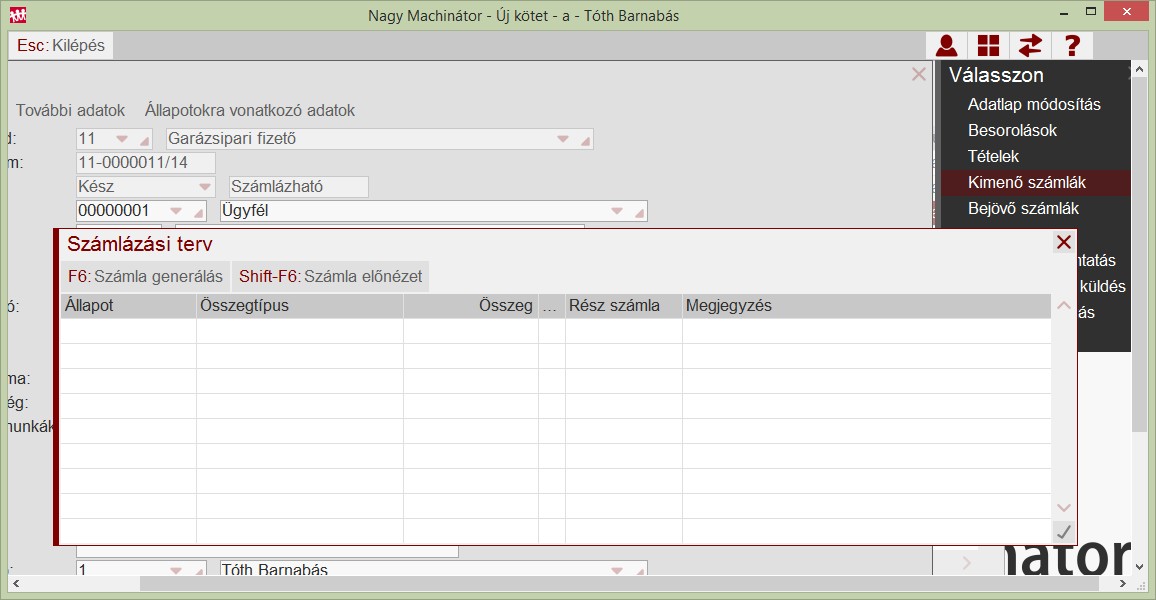Click right arrow of horizontal scrollbar
This screenshot has width=1156, height=600.
(1123, 584)
